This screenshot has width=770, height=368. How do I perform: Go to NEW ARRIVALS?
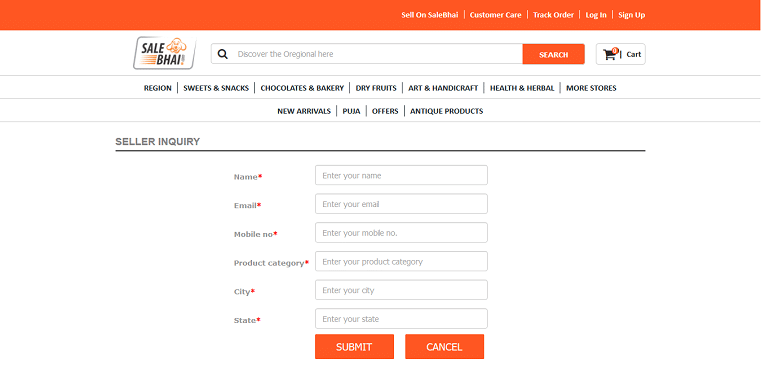304,111
